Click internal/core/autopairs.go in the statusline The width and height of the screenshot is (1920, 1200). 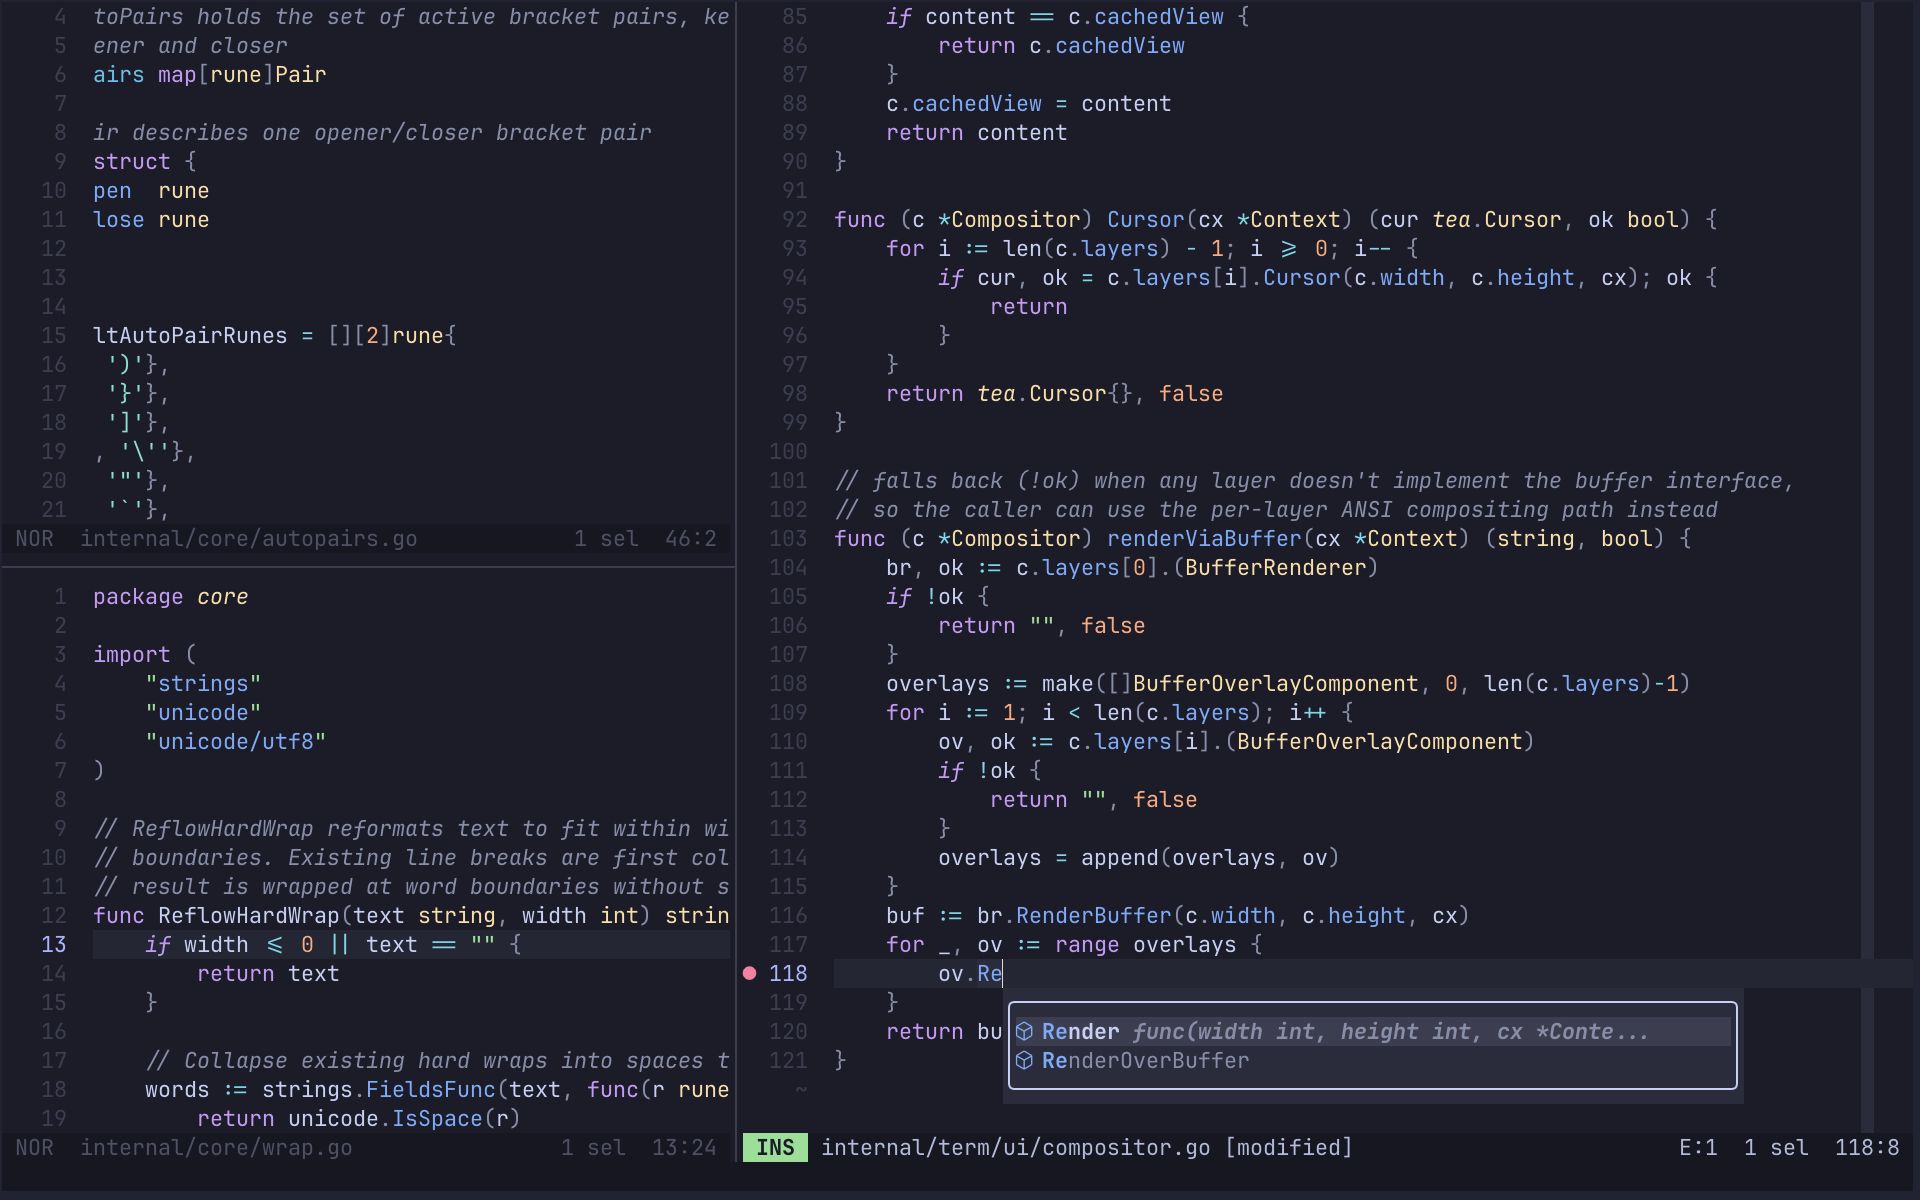click(249, 539)
